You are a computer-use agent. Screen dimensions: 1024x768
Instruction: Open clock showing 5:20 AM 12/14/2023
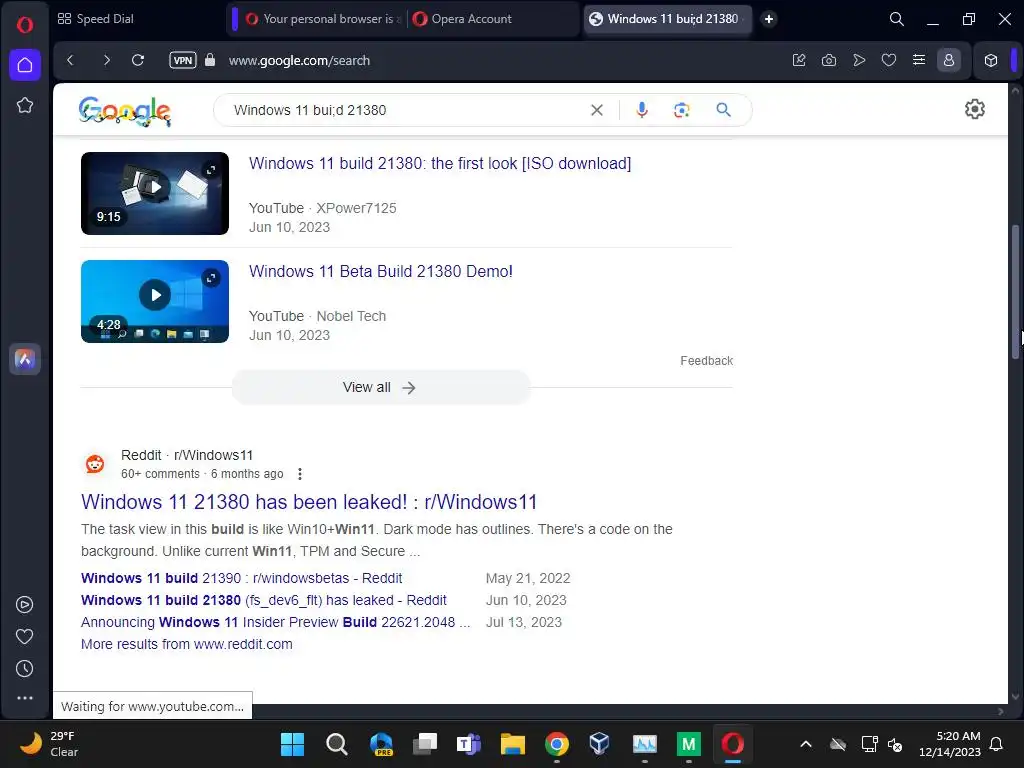coord(950,744)
